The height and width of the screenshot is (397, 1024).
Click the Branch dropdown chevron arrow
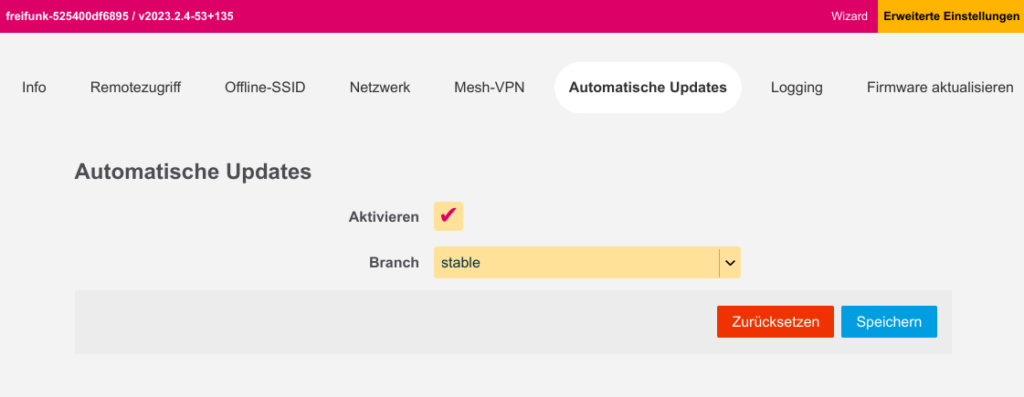[x=730, y=262]
